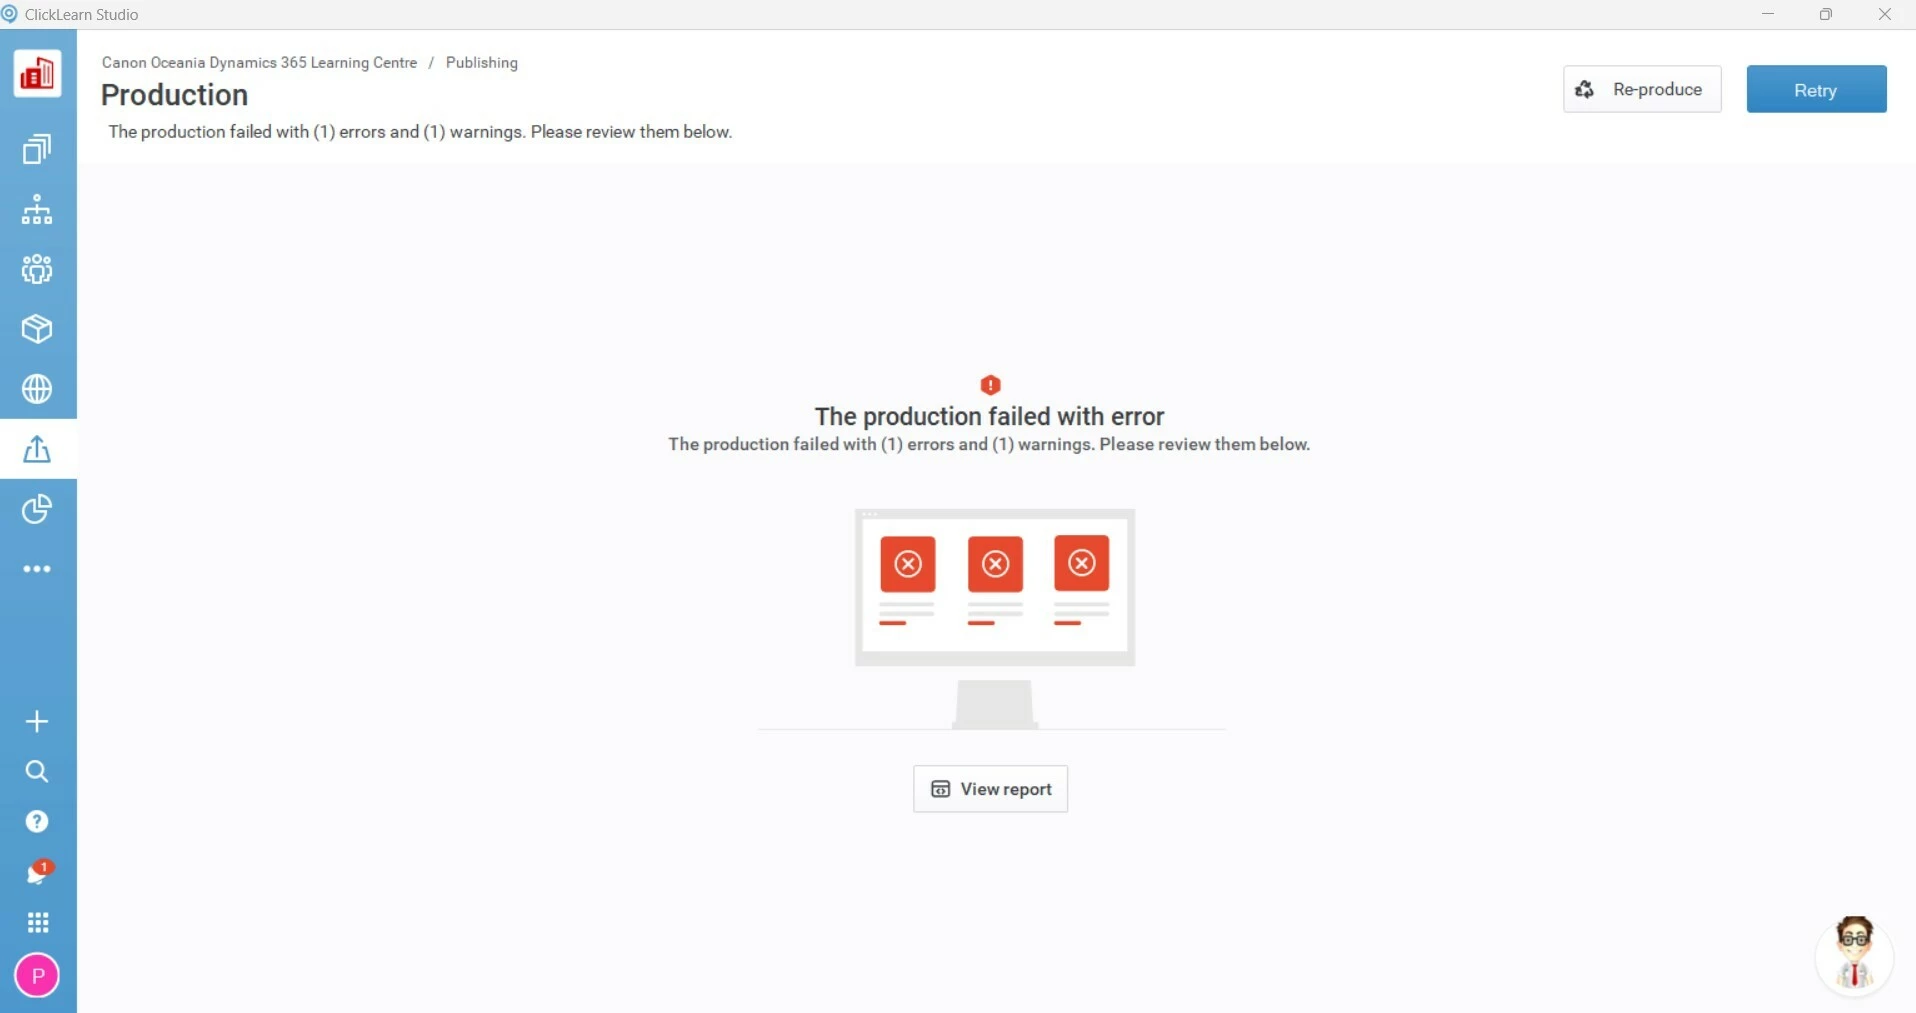Click the Re-produce button
Viewport: 1916px width, 1013px height.
[1642, 89]
